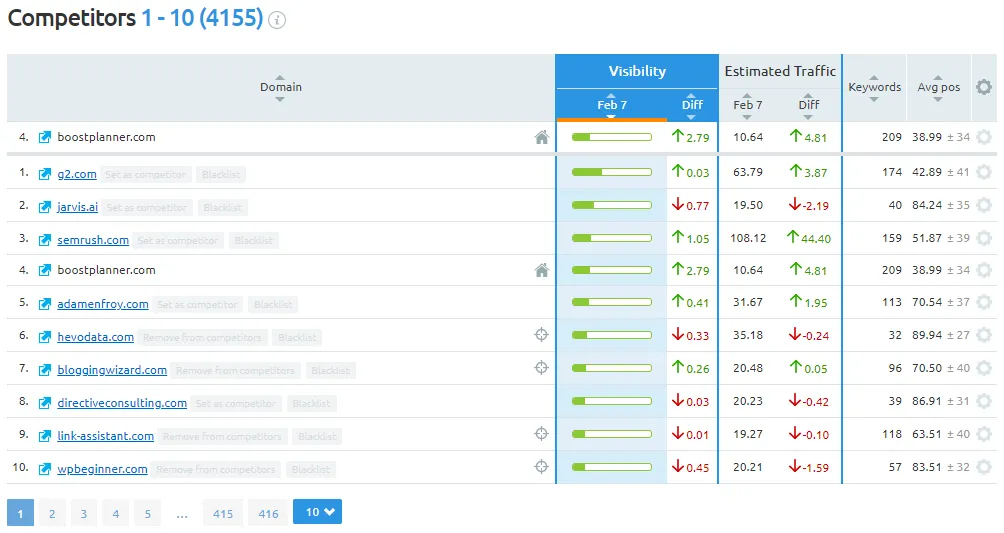Remove hevodata.com from competitors

tap(202, 338)
